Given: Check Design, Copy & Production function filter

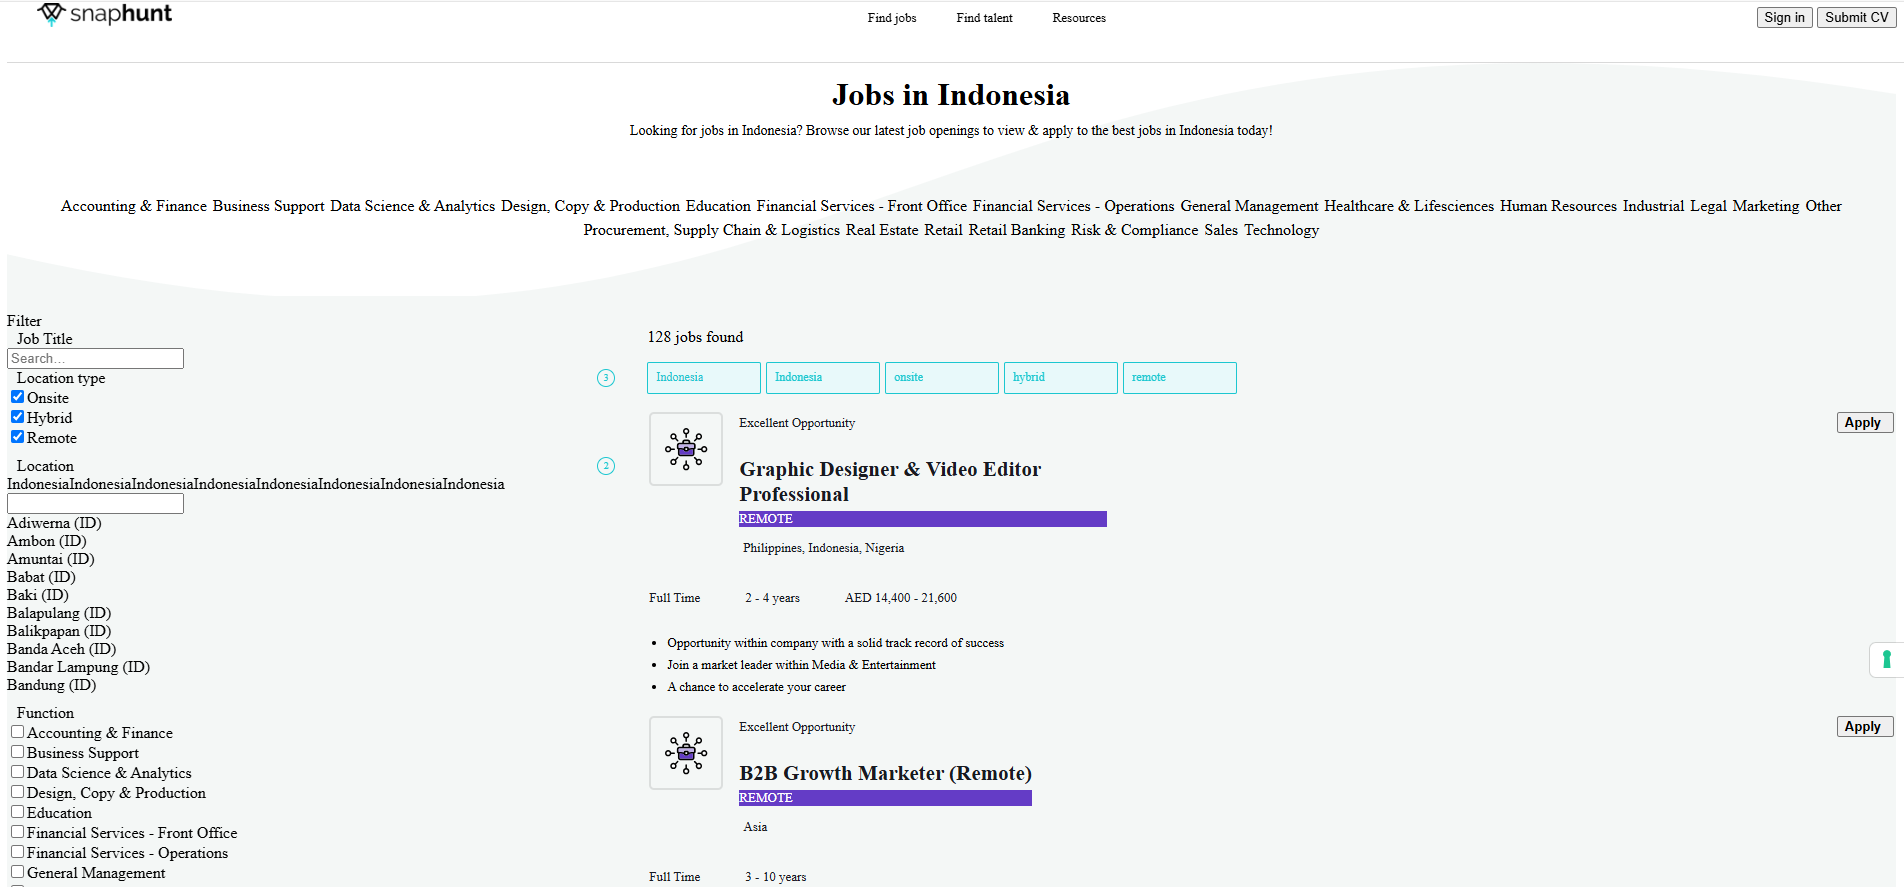Looking at the screenshot, I should pos(17,792).
